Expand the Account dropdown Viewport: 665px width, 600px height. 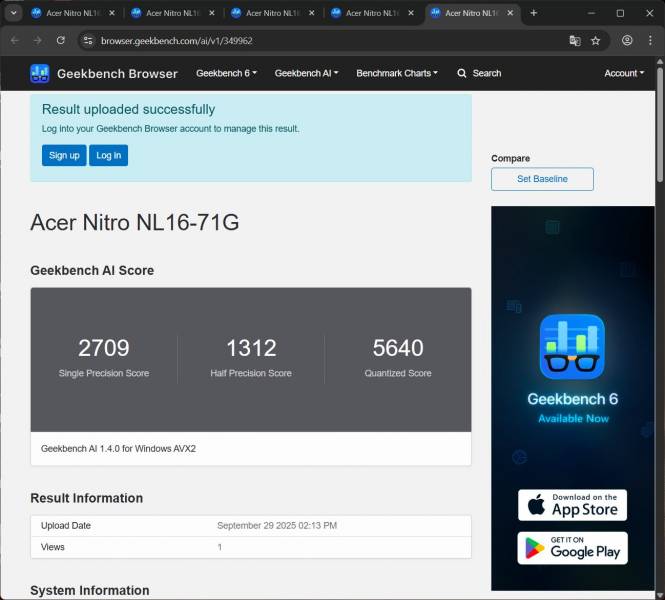pos(624,73)
